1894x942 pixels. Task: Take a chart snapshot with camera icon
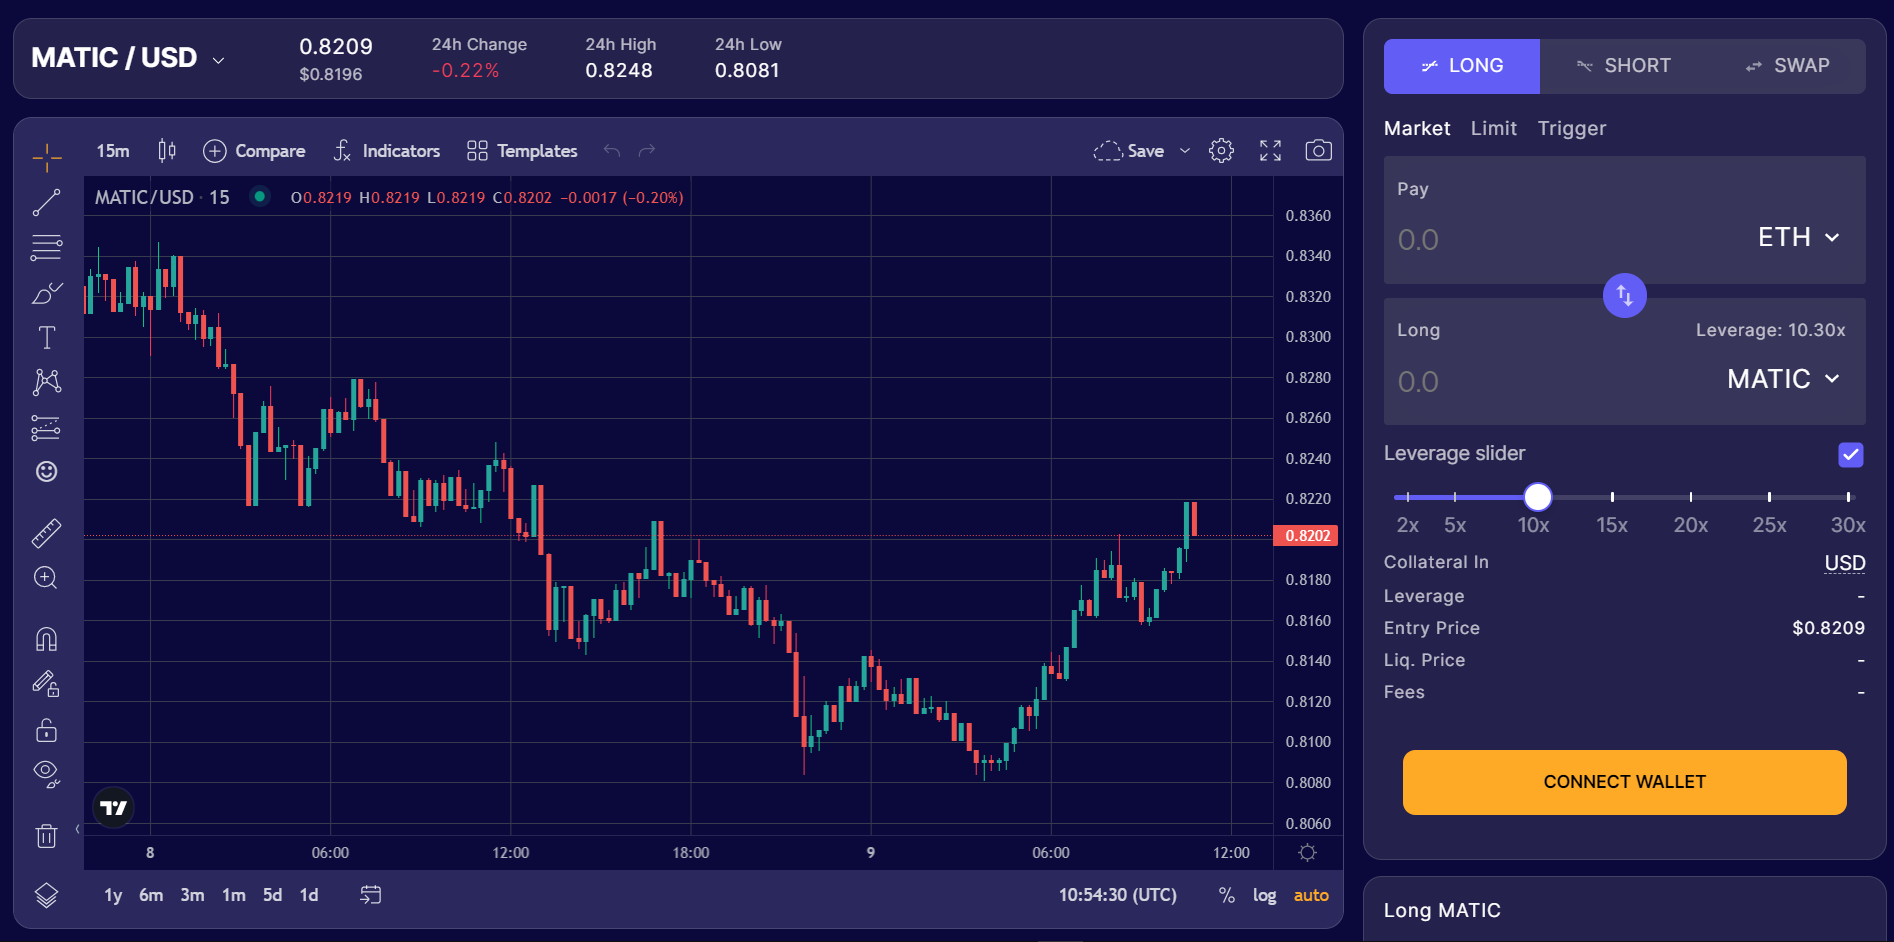click(1318, 151)
